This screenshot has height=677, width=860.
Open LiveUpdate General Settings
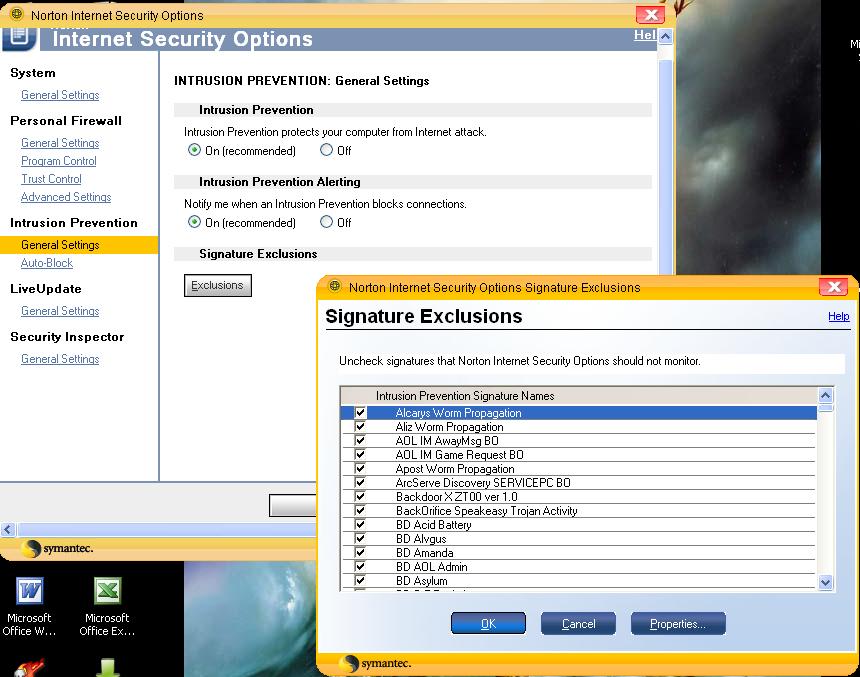(x=60, y=311)
